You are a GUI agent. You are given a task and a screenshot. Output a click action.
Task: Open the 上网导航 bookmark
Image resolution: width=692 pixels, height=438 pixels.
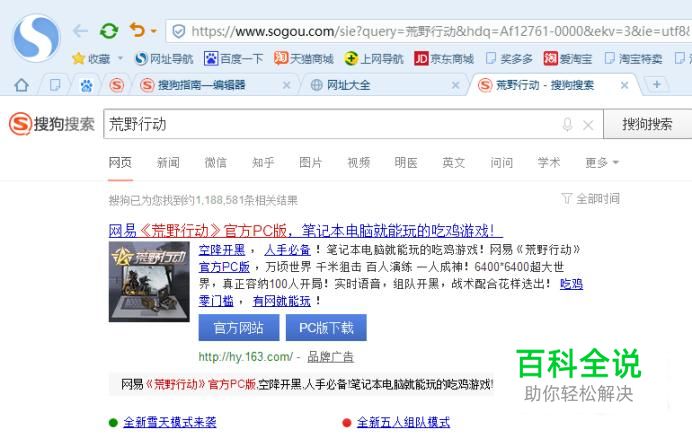click(374, 58)
